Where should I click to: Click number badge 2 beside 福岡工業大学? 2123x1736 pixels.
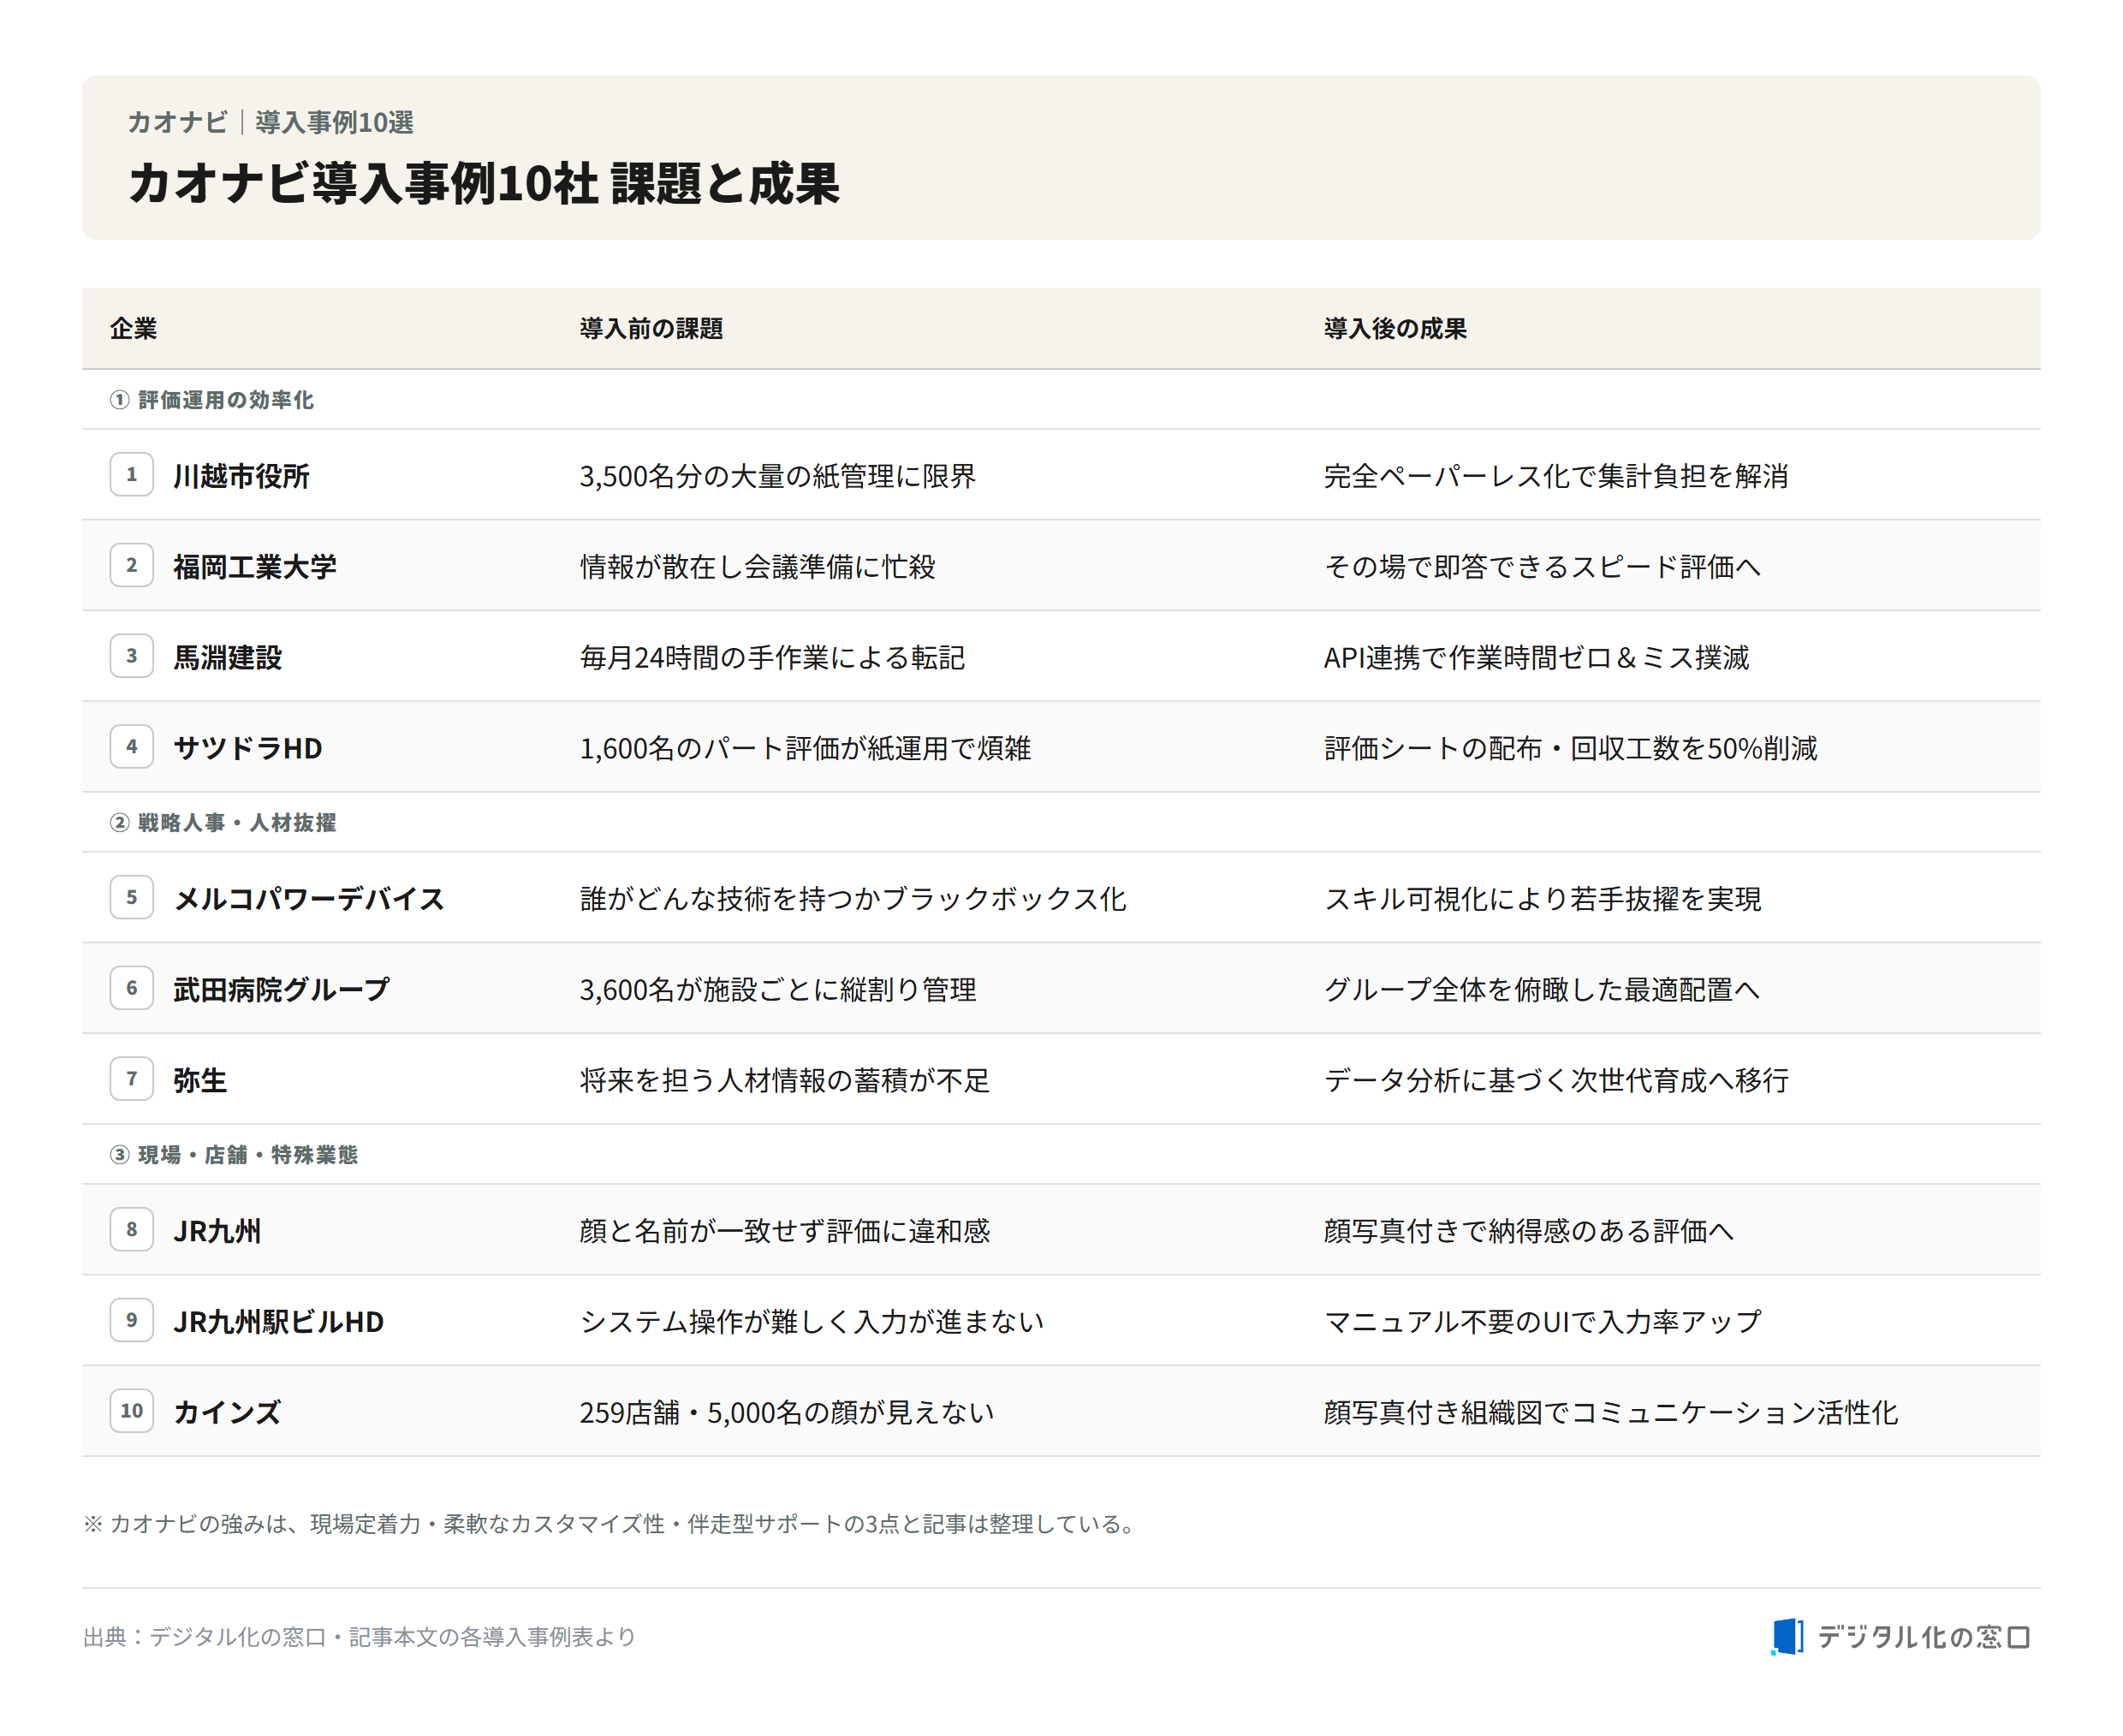point(131,565)
